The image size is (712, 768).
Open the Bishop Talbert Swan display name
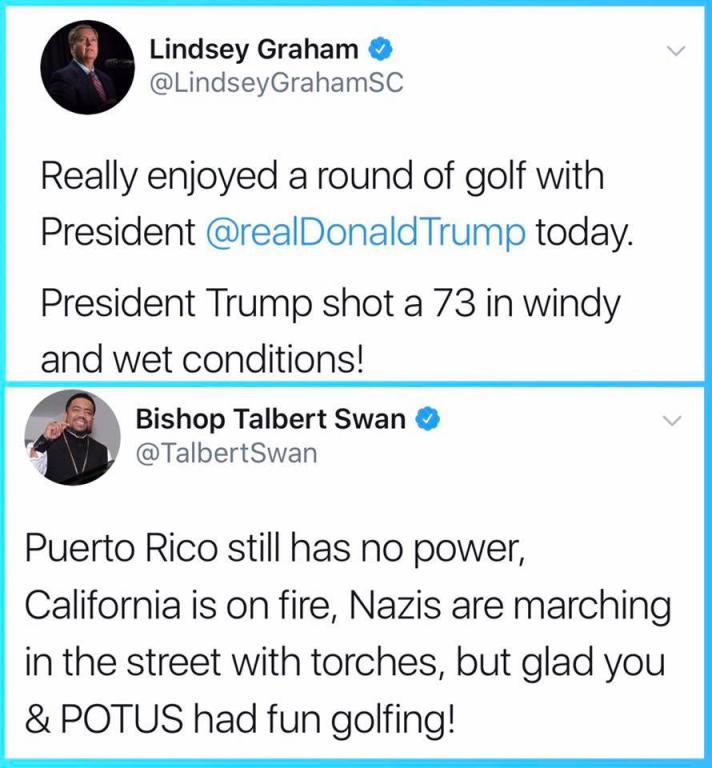pos(270,419)
